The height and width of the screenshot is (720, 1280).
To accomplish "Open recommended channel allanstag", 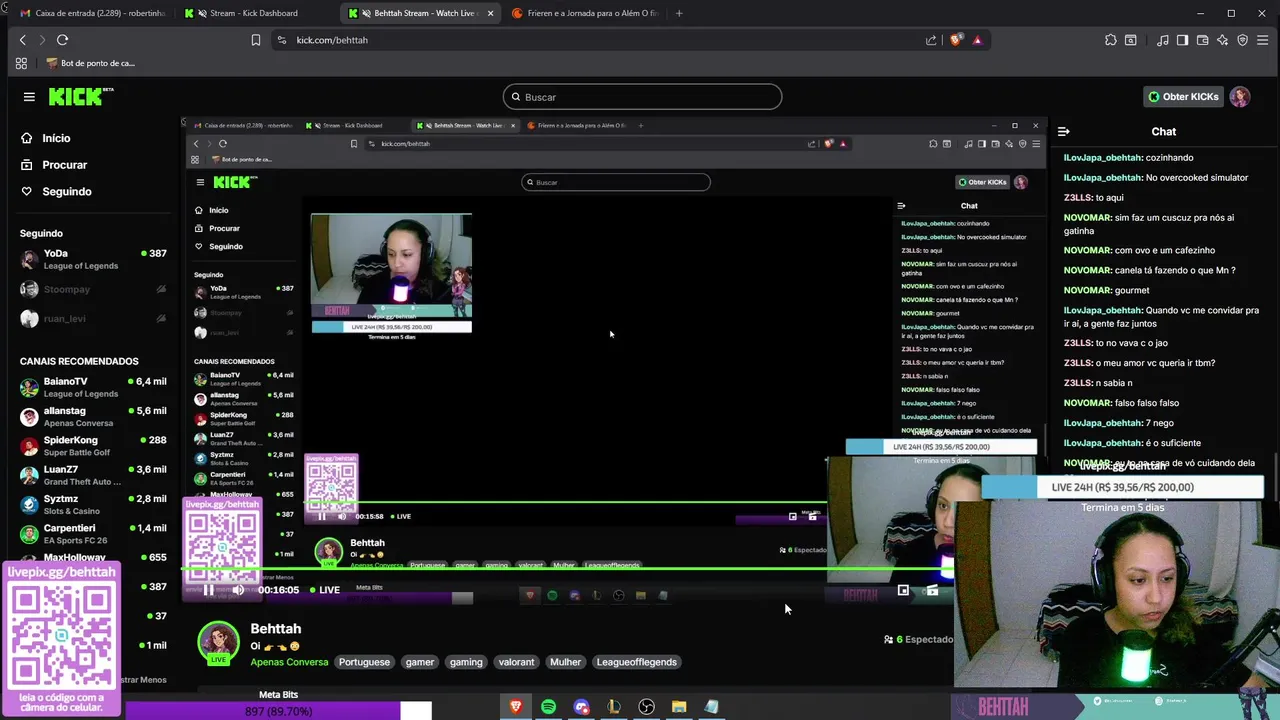I will [x=93, y=417].
